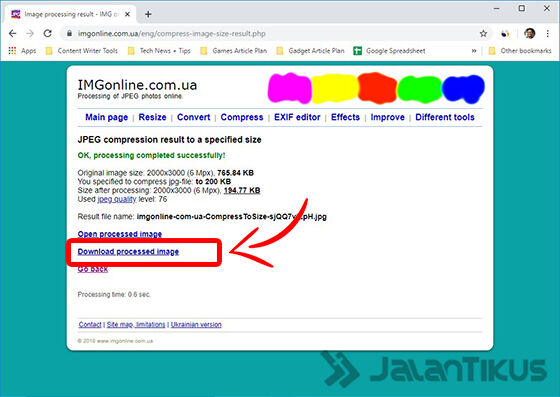Screen dimensions: 560x397
Task: Click the Go back link
Action: pyautogui.click(x=93, y=269)
